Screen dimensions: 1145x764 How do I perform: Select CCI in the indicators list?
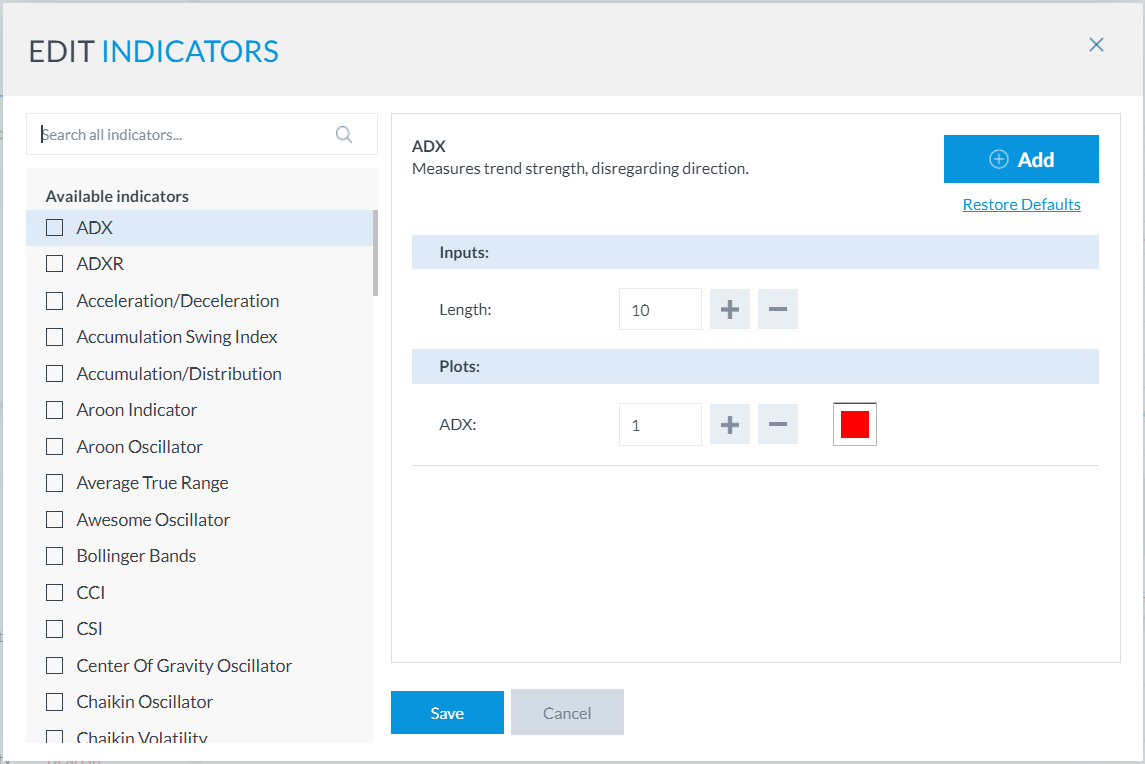pyautogui.click(x=91, y=593)
